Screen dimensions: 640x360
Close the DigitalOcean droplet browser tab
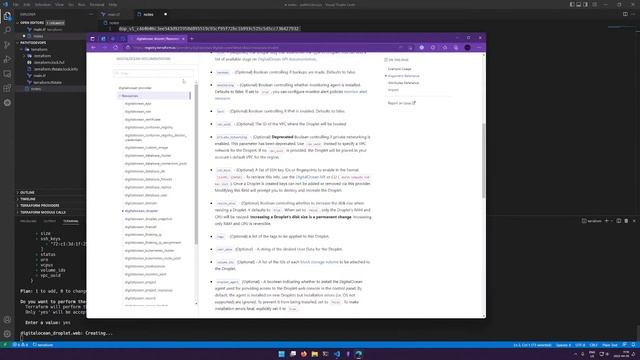pos(183,39)
